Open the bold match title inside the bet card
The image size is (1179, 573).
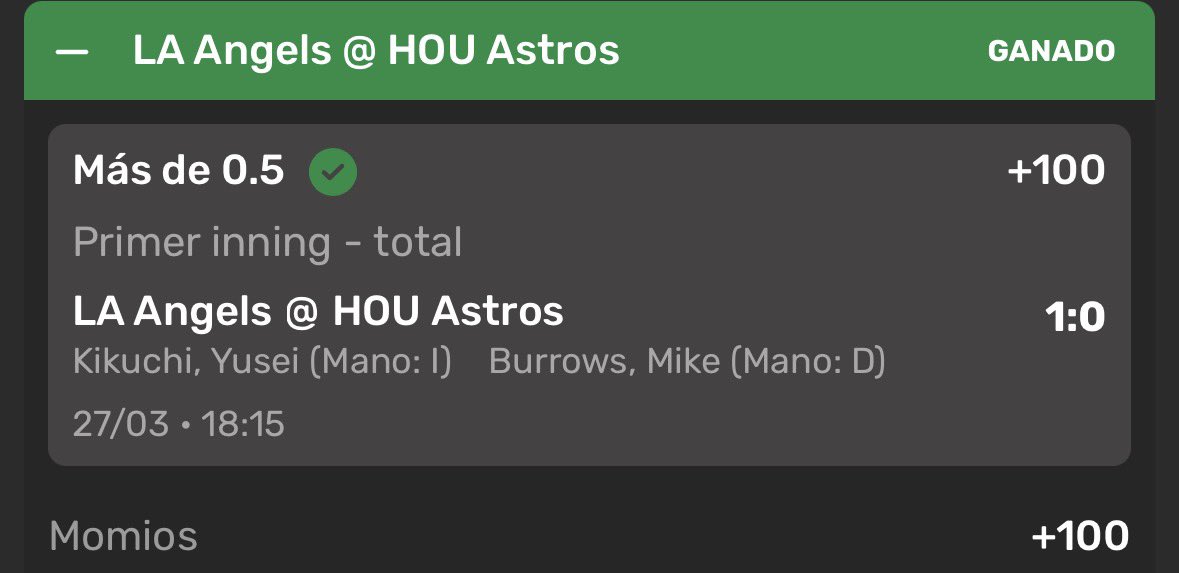(x=318, y=312)
